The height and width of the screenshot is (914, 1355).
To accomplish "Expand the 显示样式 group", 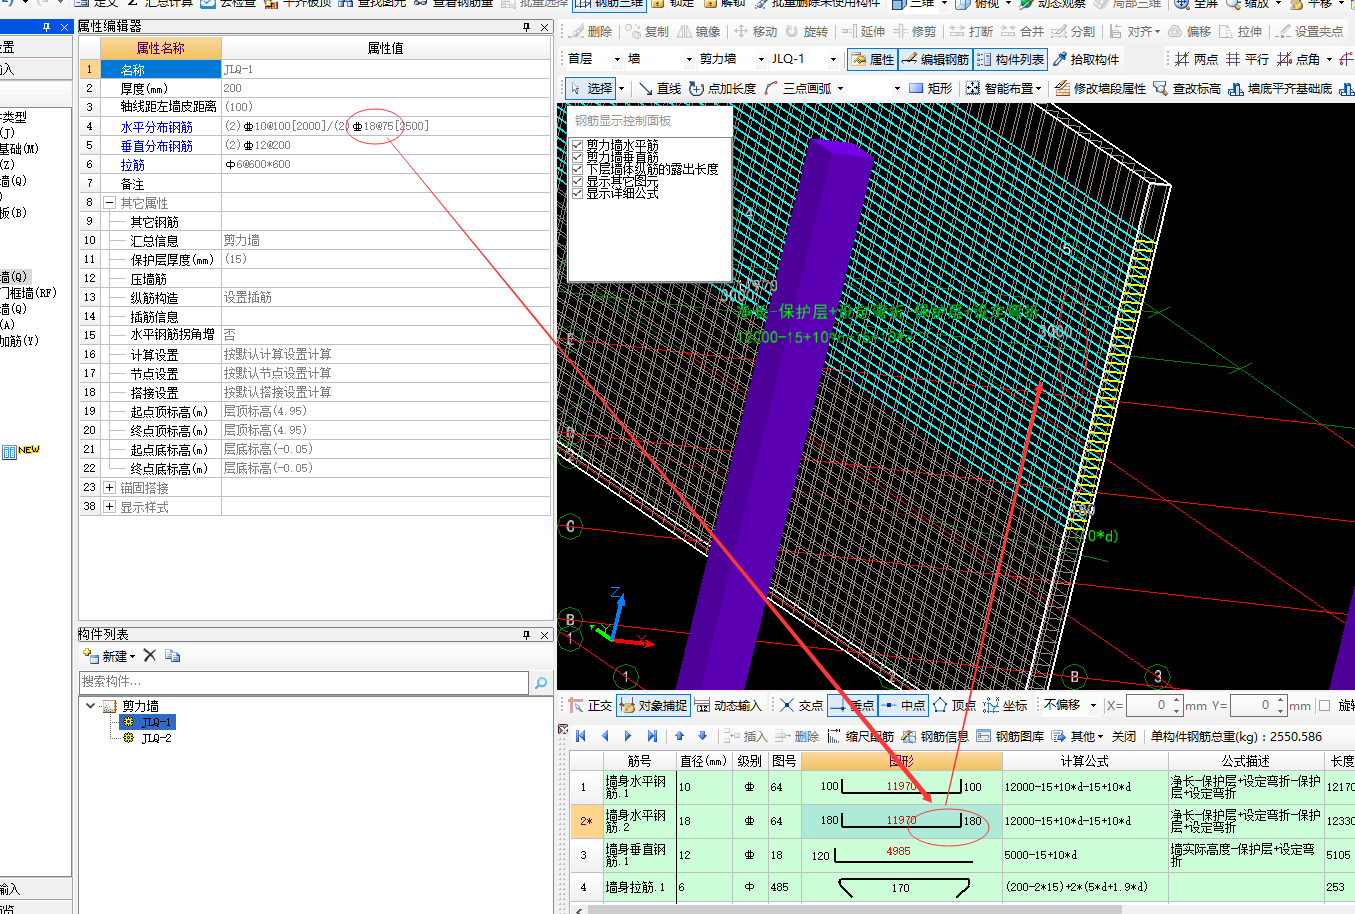I will [x=110, y=507].
